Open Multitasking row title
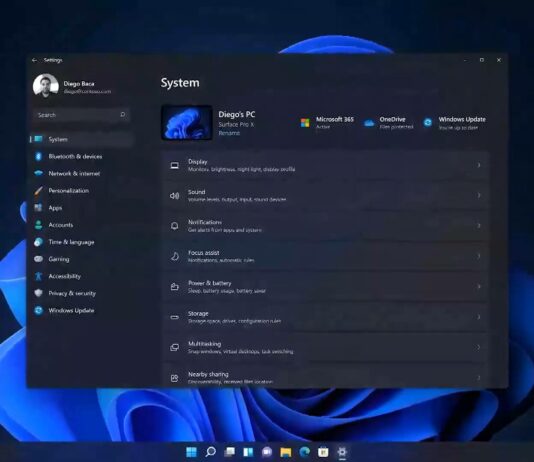The height and width of the screenshot is (462, 534). pyautogui.click(x=204, y=344)
